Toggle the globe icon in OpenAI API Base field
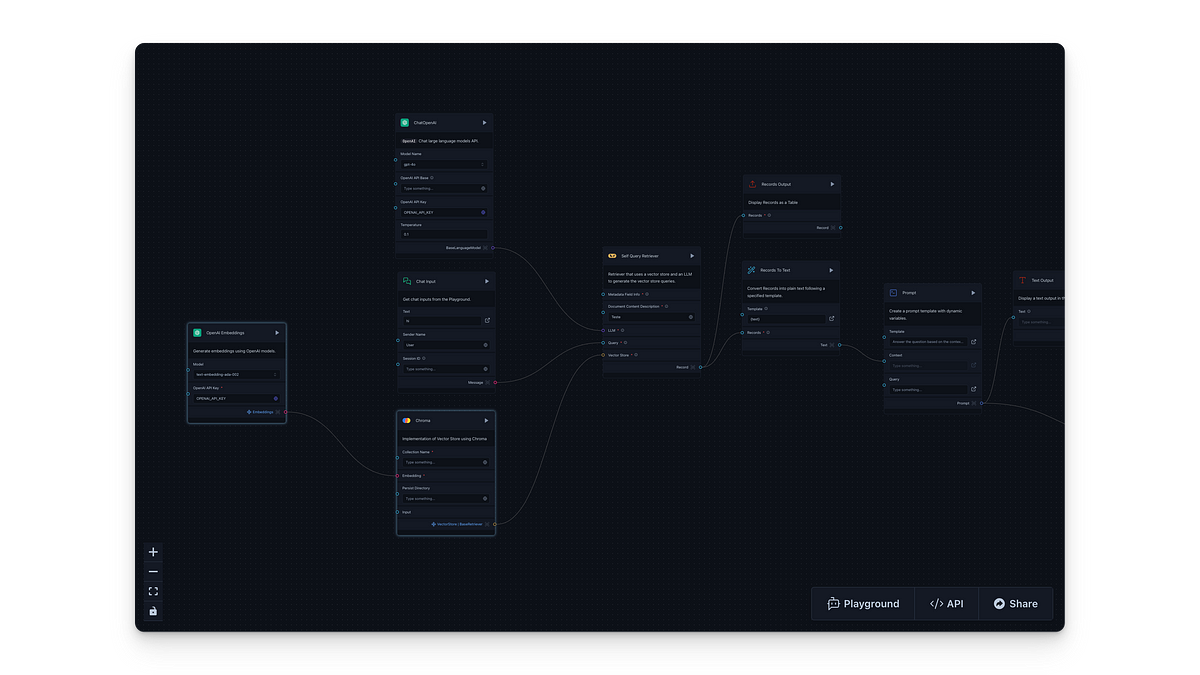The height and width of the screenshot is (675, 1200). (x=483, y=188)
